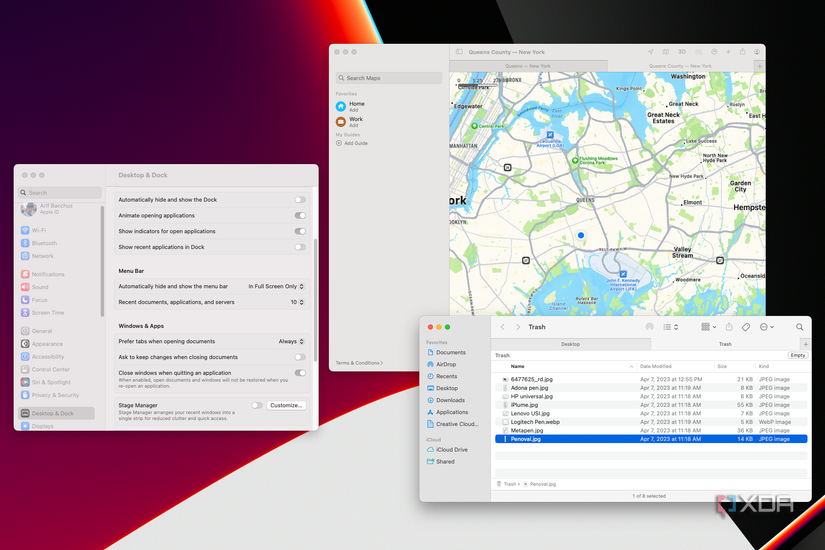Click the current location arrow in Maps
This screenshot has height=550, width=825.
[x=650, y=52]
